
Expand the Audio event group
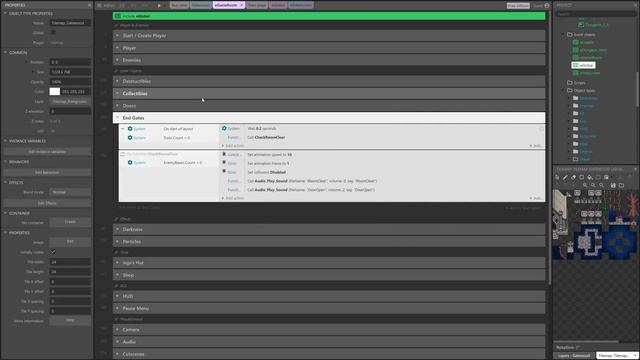(x=117, y=342)
